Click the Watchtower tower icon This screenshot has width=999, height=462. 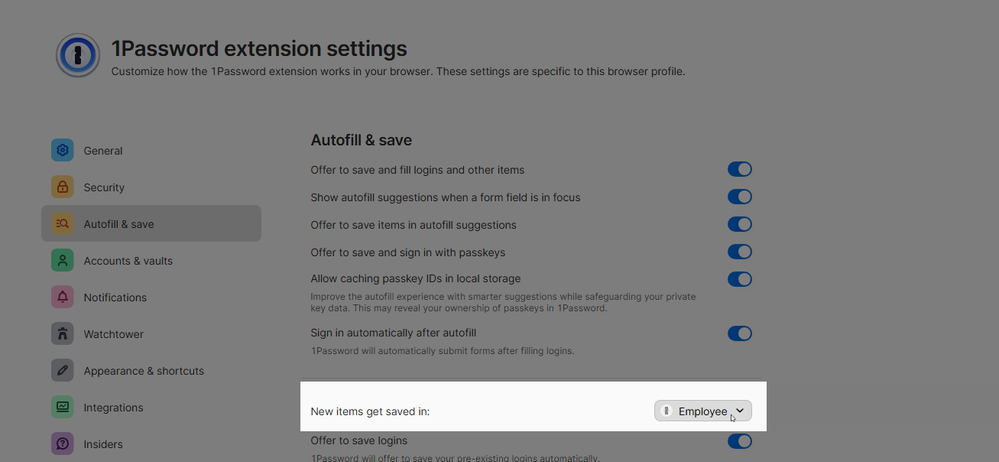pos(63,334)
